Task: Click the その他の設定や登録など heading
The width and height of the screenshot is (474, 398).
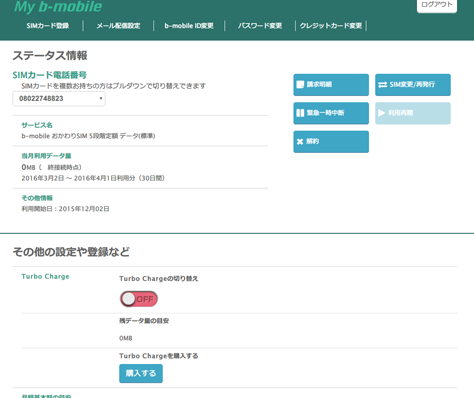Action: coord(71,252)
